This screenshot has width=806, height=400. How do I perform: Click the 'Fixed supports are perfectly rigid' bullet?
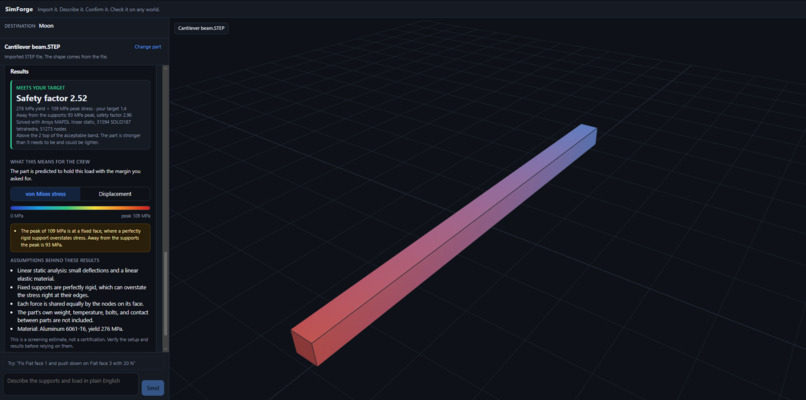[80, 291]
